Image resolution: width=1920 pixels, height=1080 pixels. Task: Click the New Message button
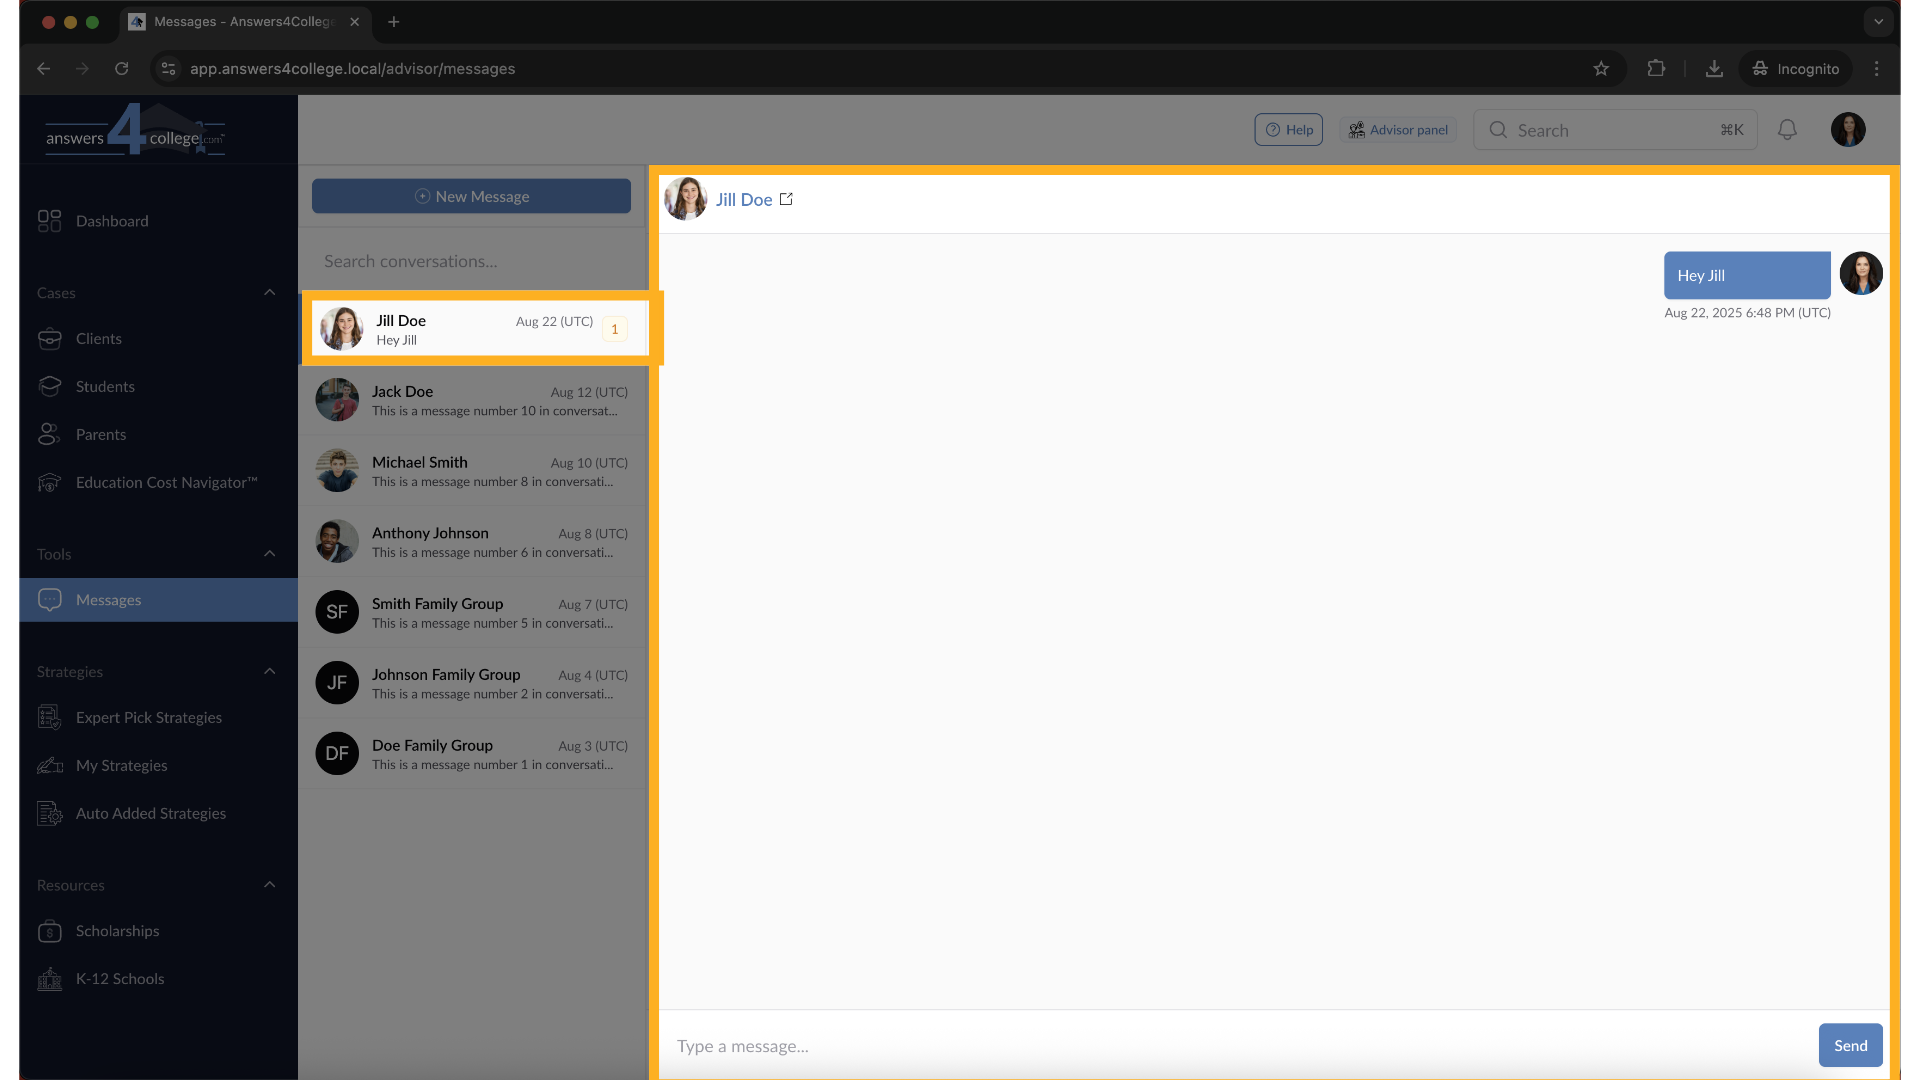(x=471, y=197)
